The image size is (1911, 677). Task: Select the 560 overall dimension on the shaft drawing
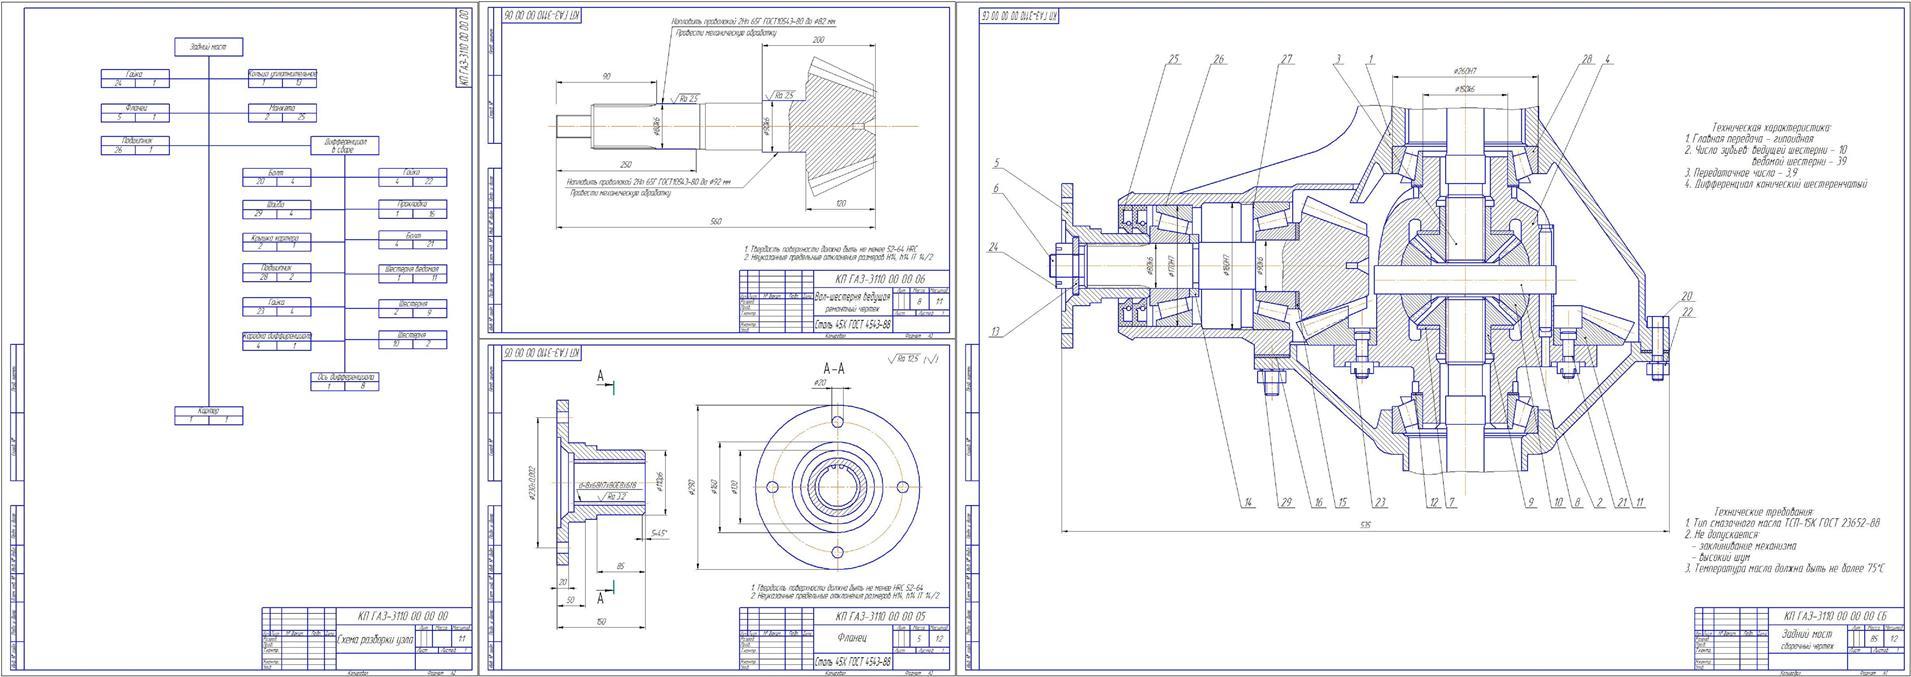(715, 221)
